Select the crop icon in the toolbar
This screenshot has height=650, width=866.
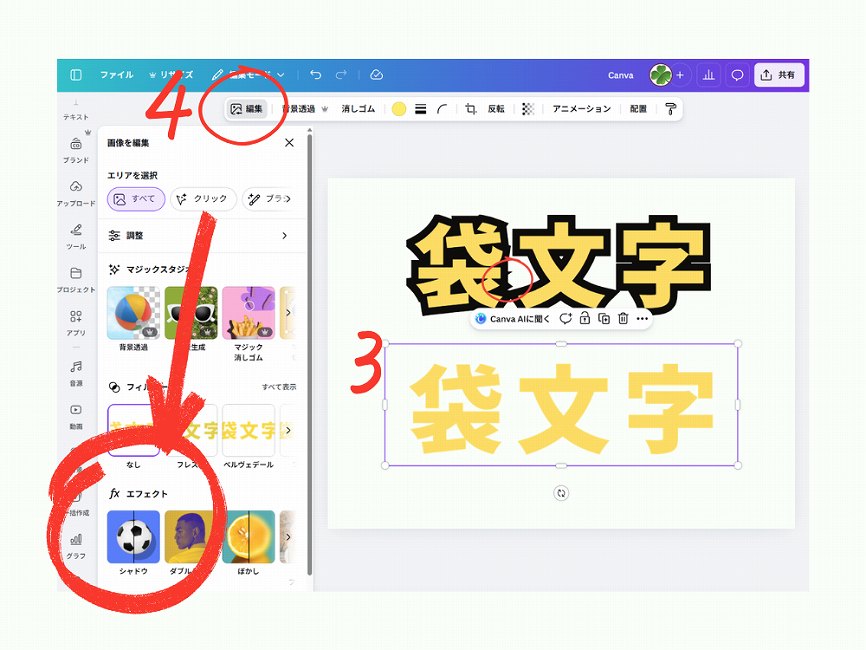tap(470, 109)
